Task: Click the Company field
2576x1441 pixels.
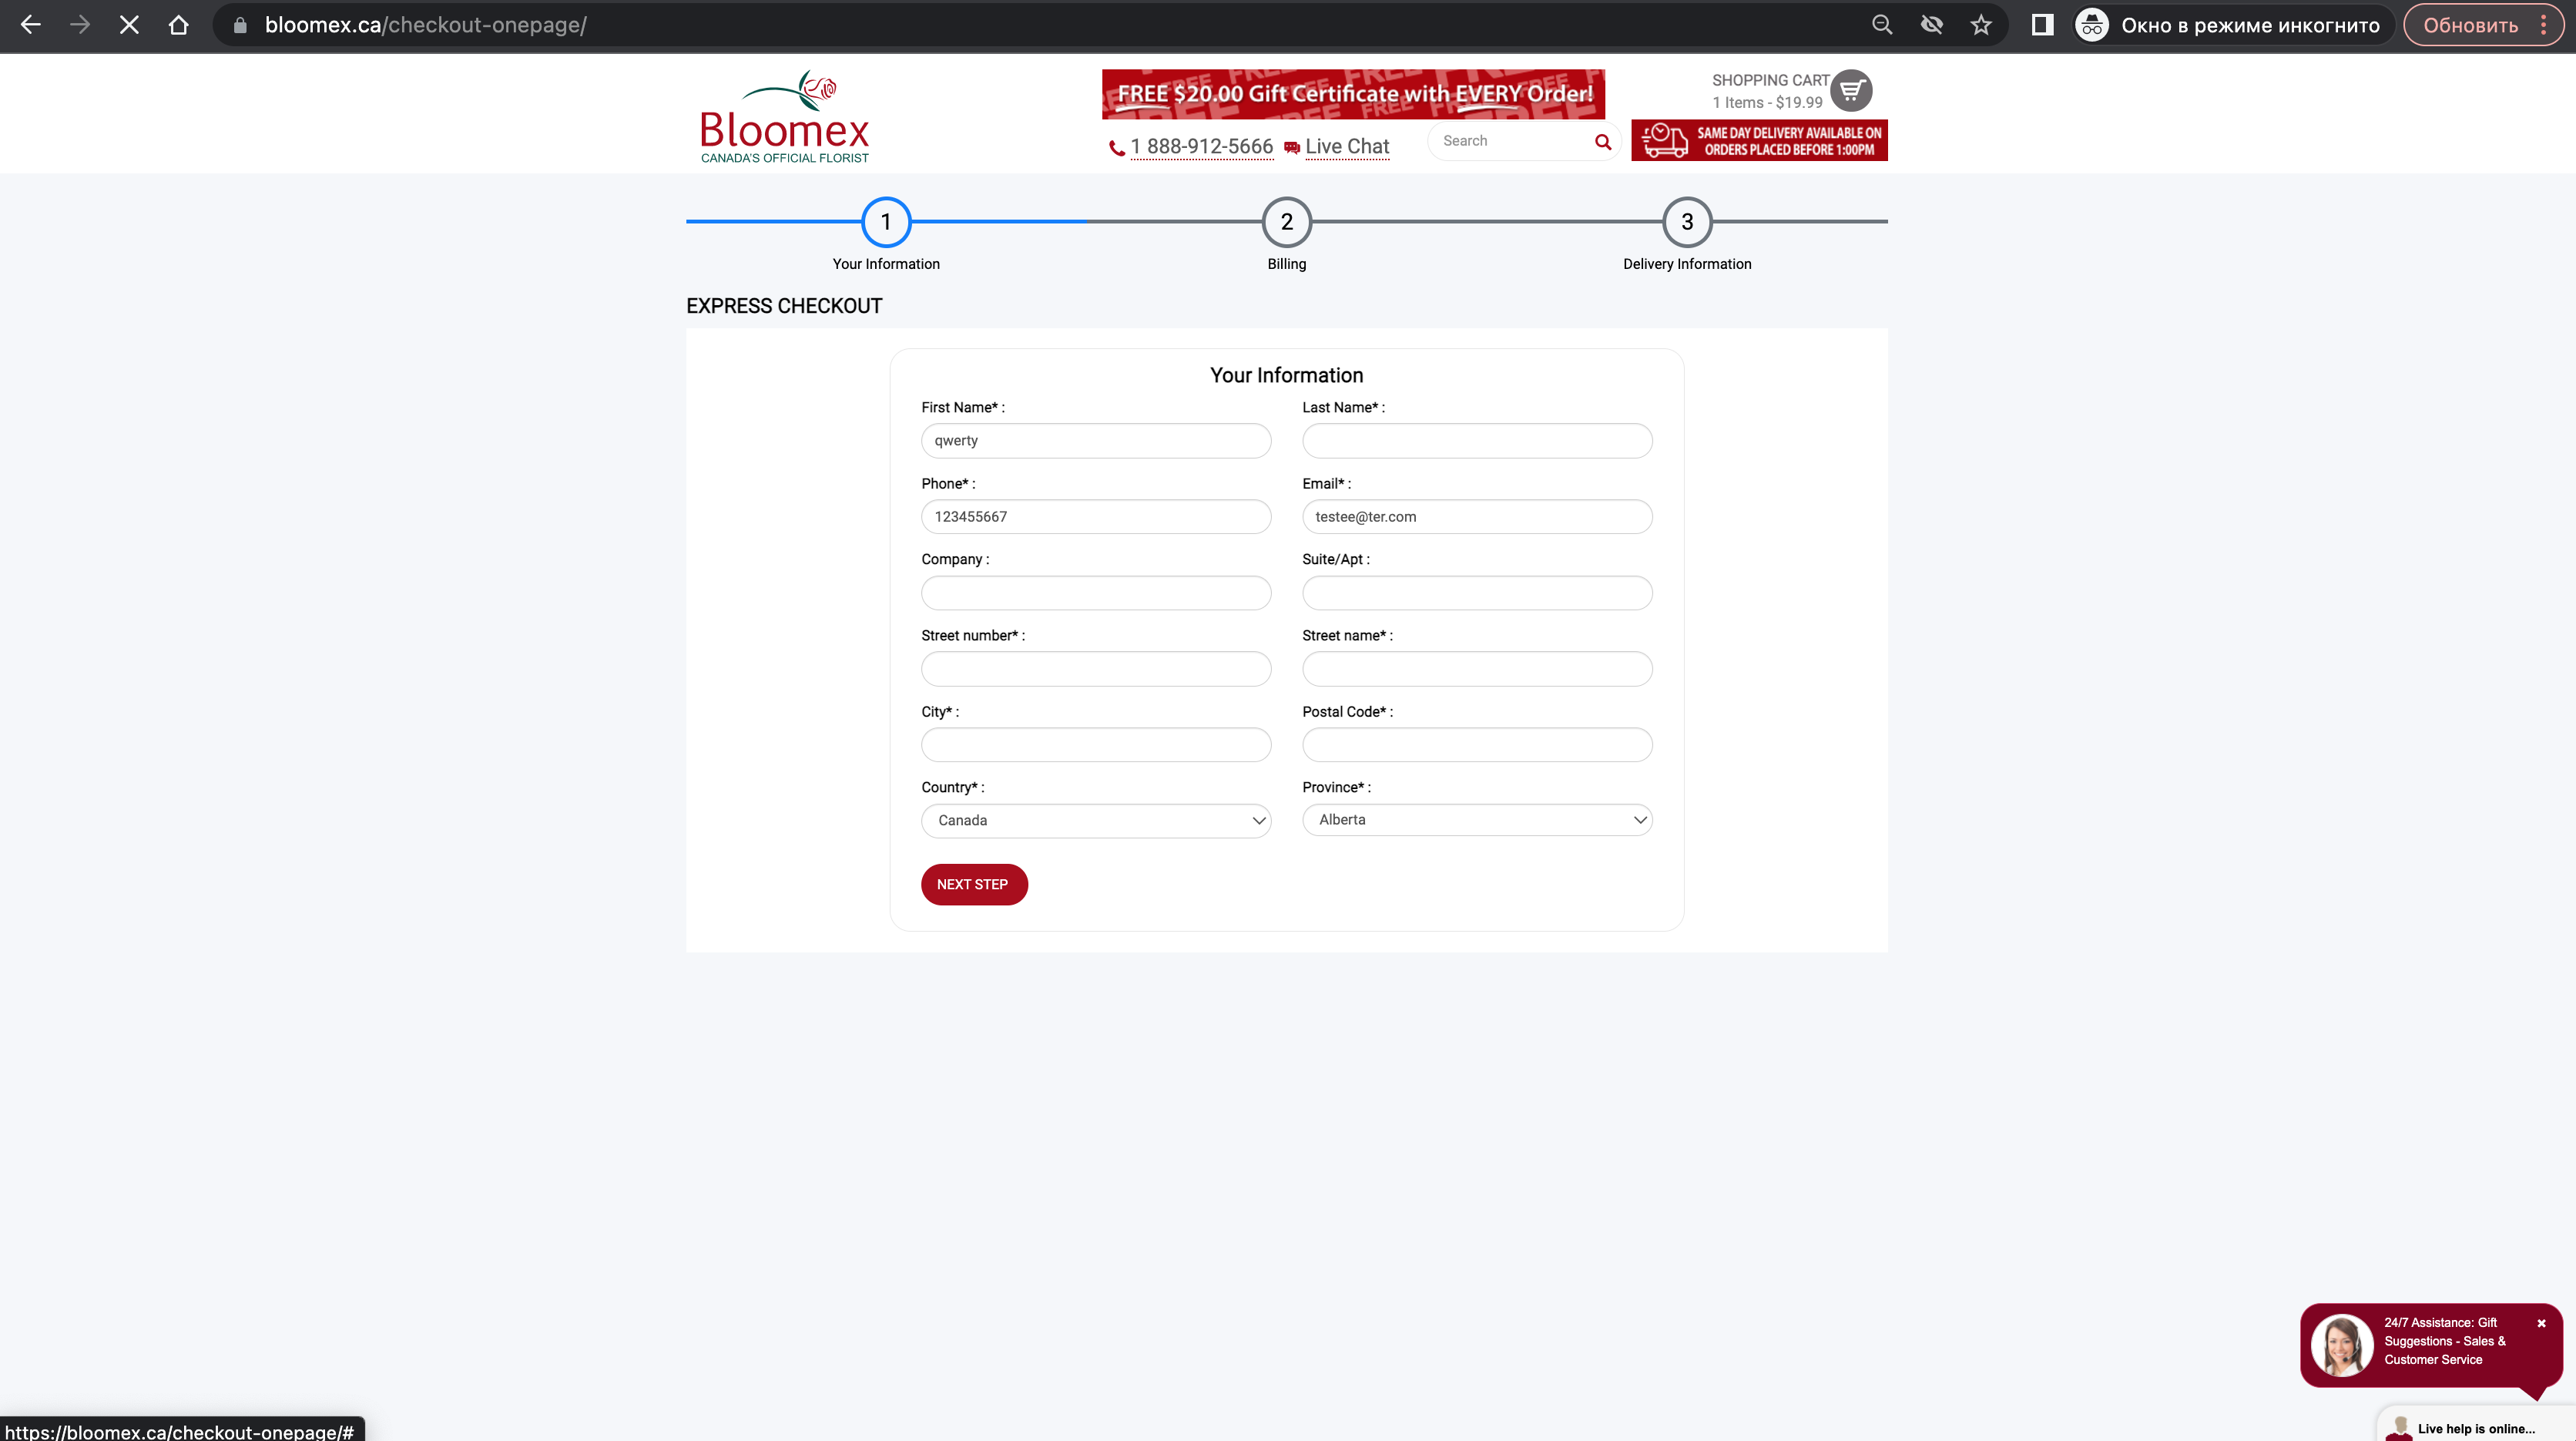Action: click(1096, 593)
